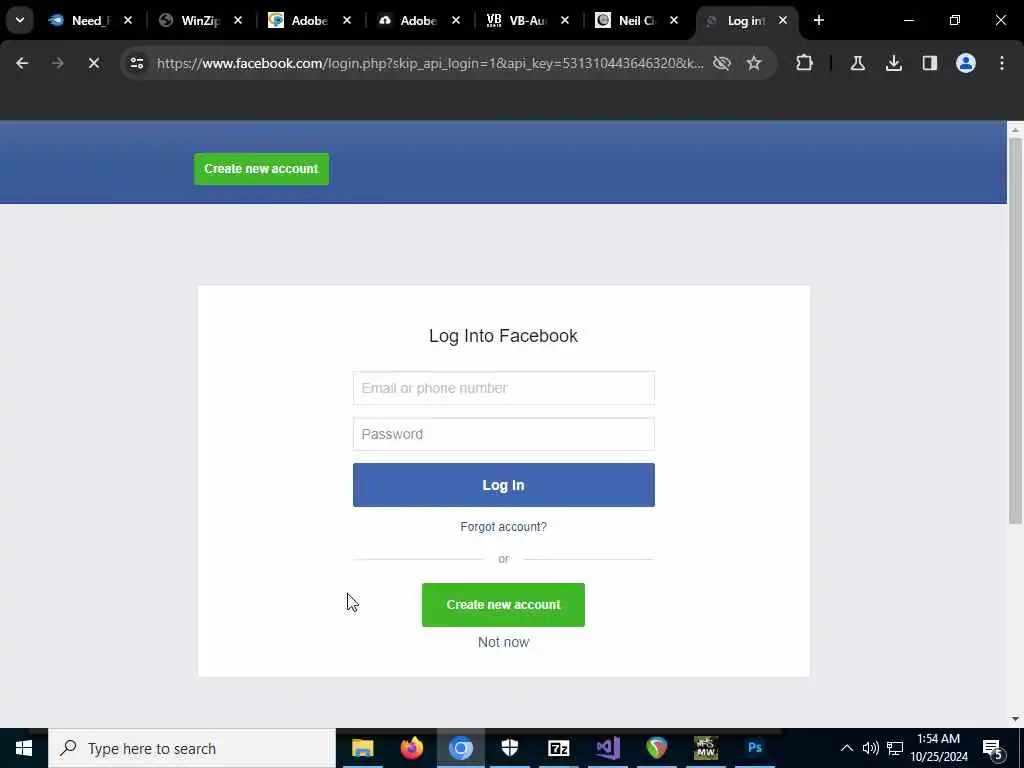Open Windows Security shield taskbar icon

(509, 748)
